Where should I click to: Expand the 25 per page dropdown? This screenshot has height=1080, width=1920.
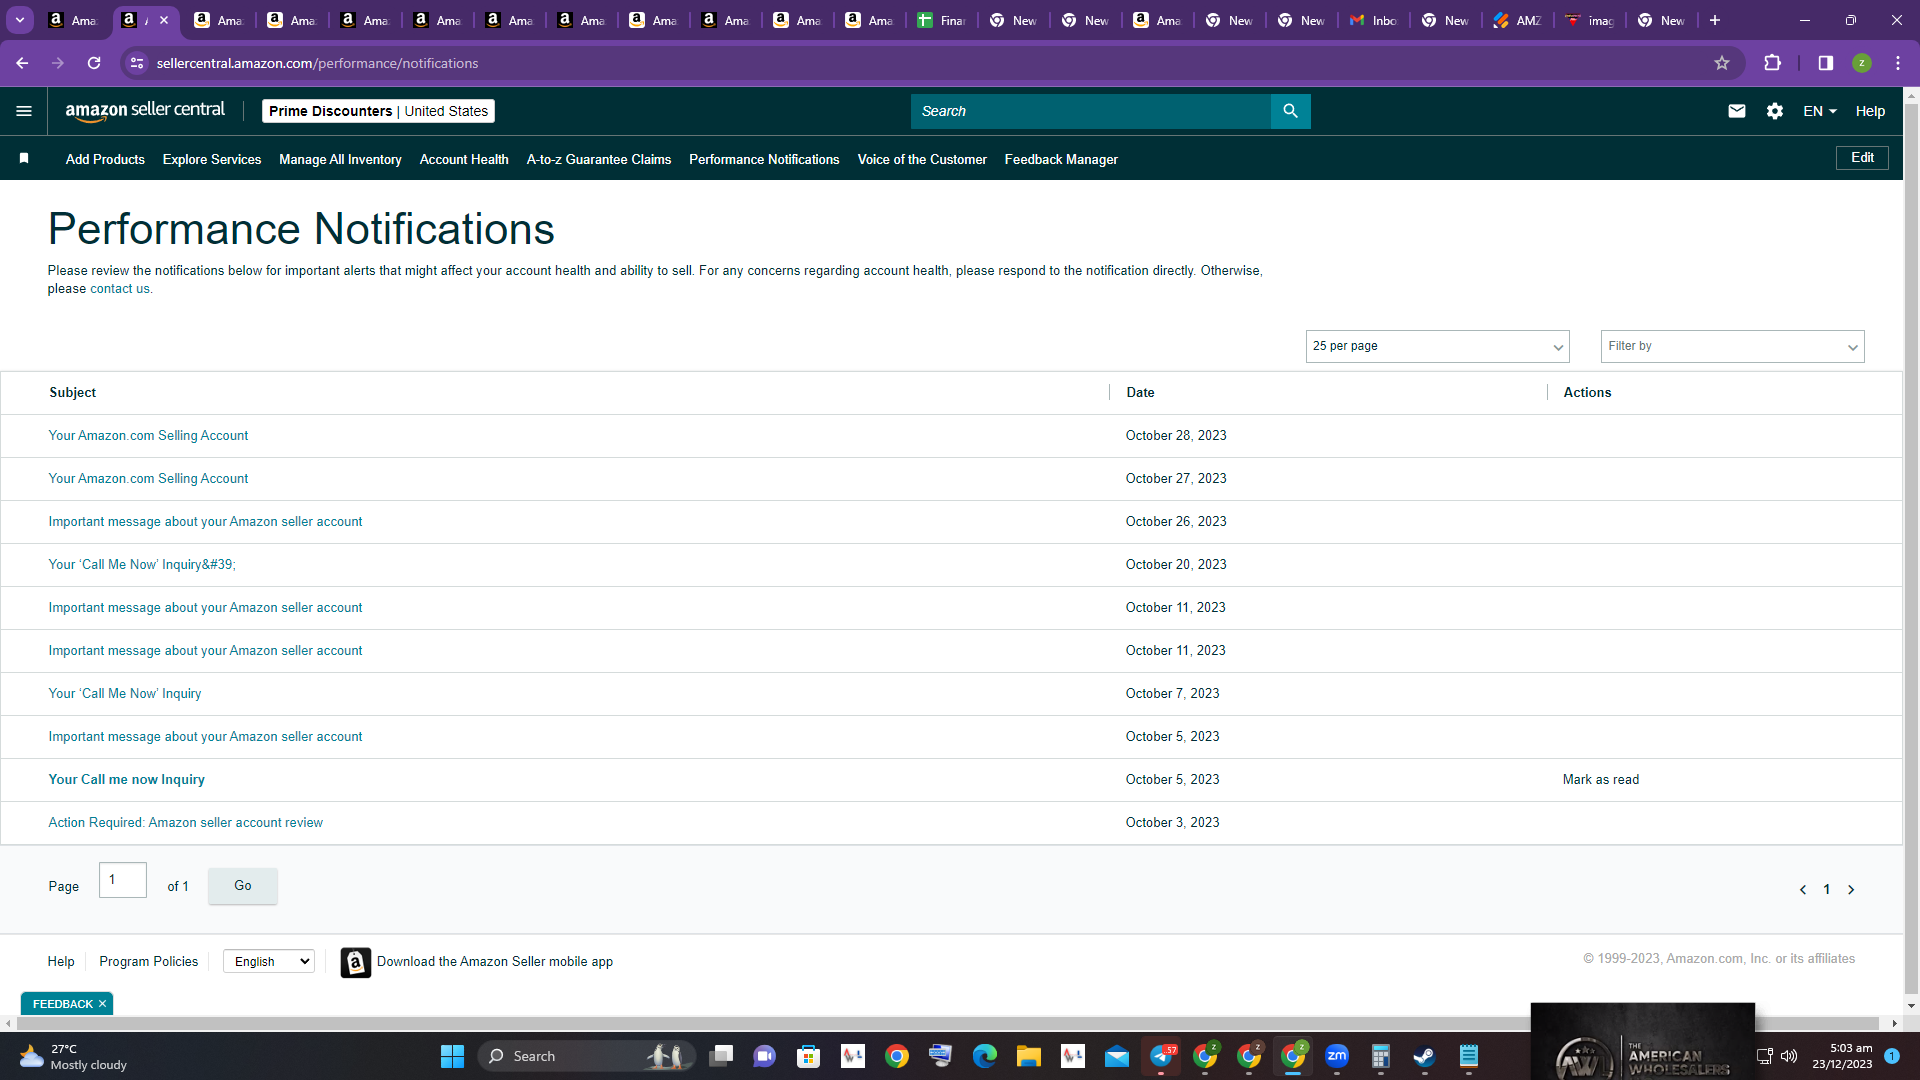[1437, 346]
